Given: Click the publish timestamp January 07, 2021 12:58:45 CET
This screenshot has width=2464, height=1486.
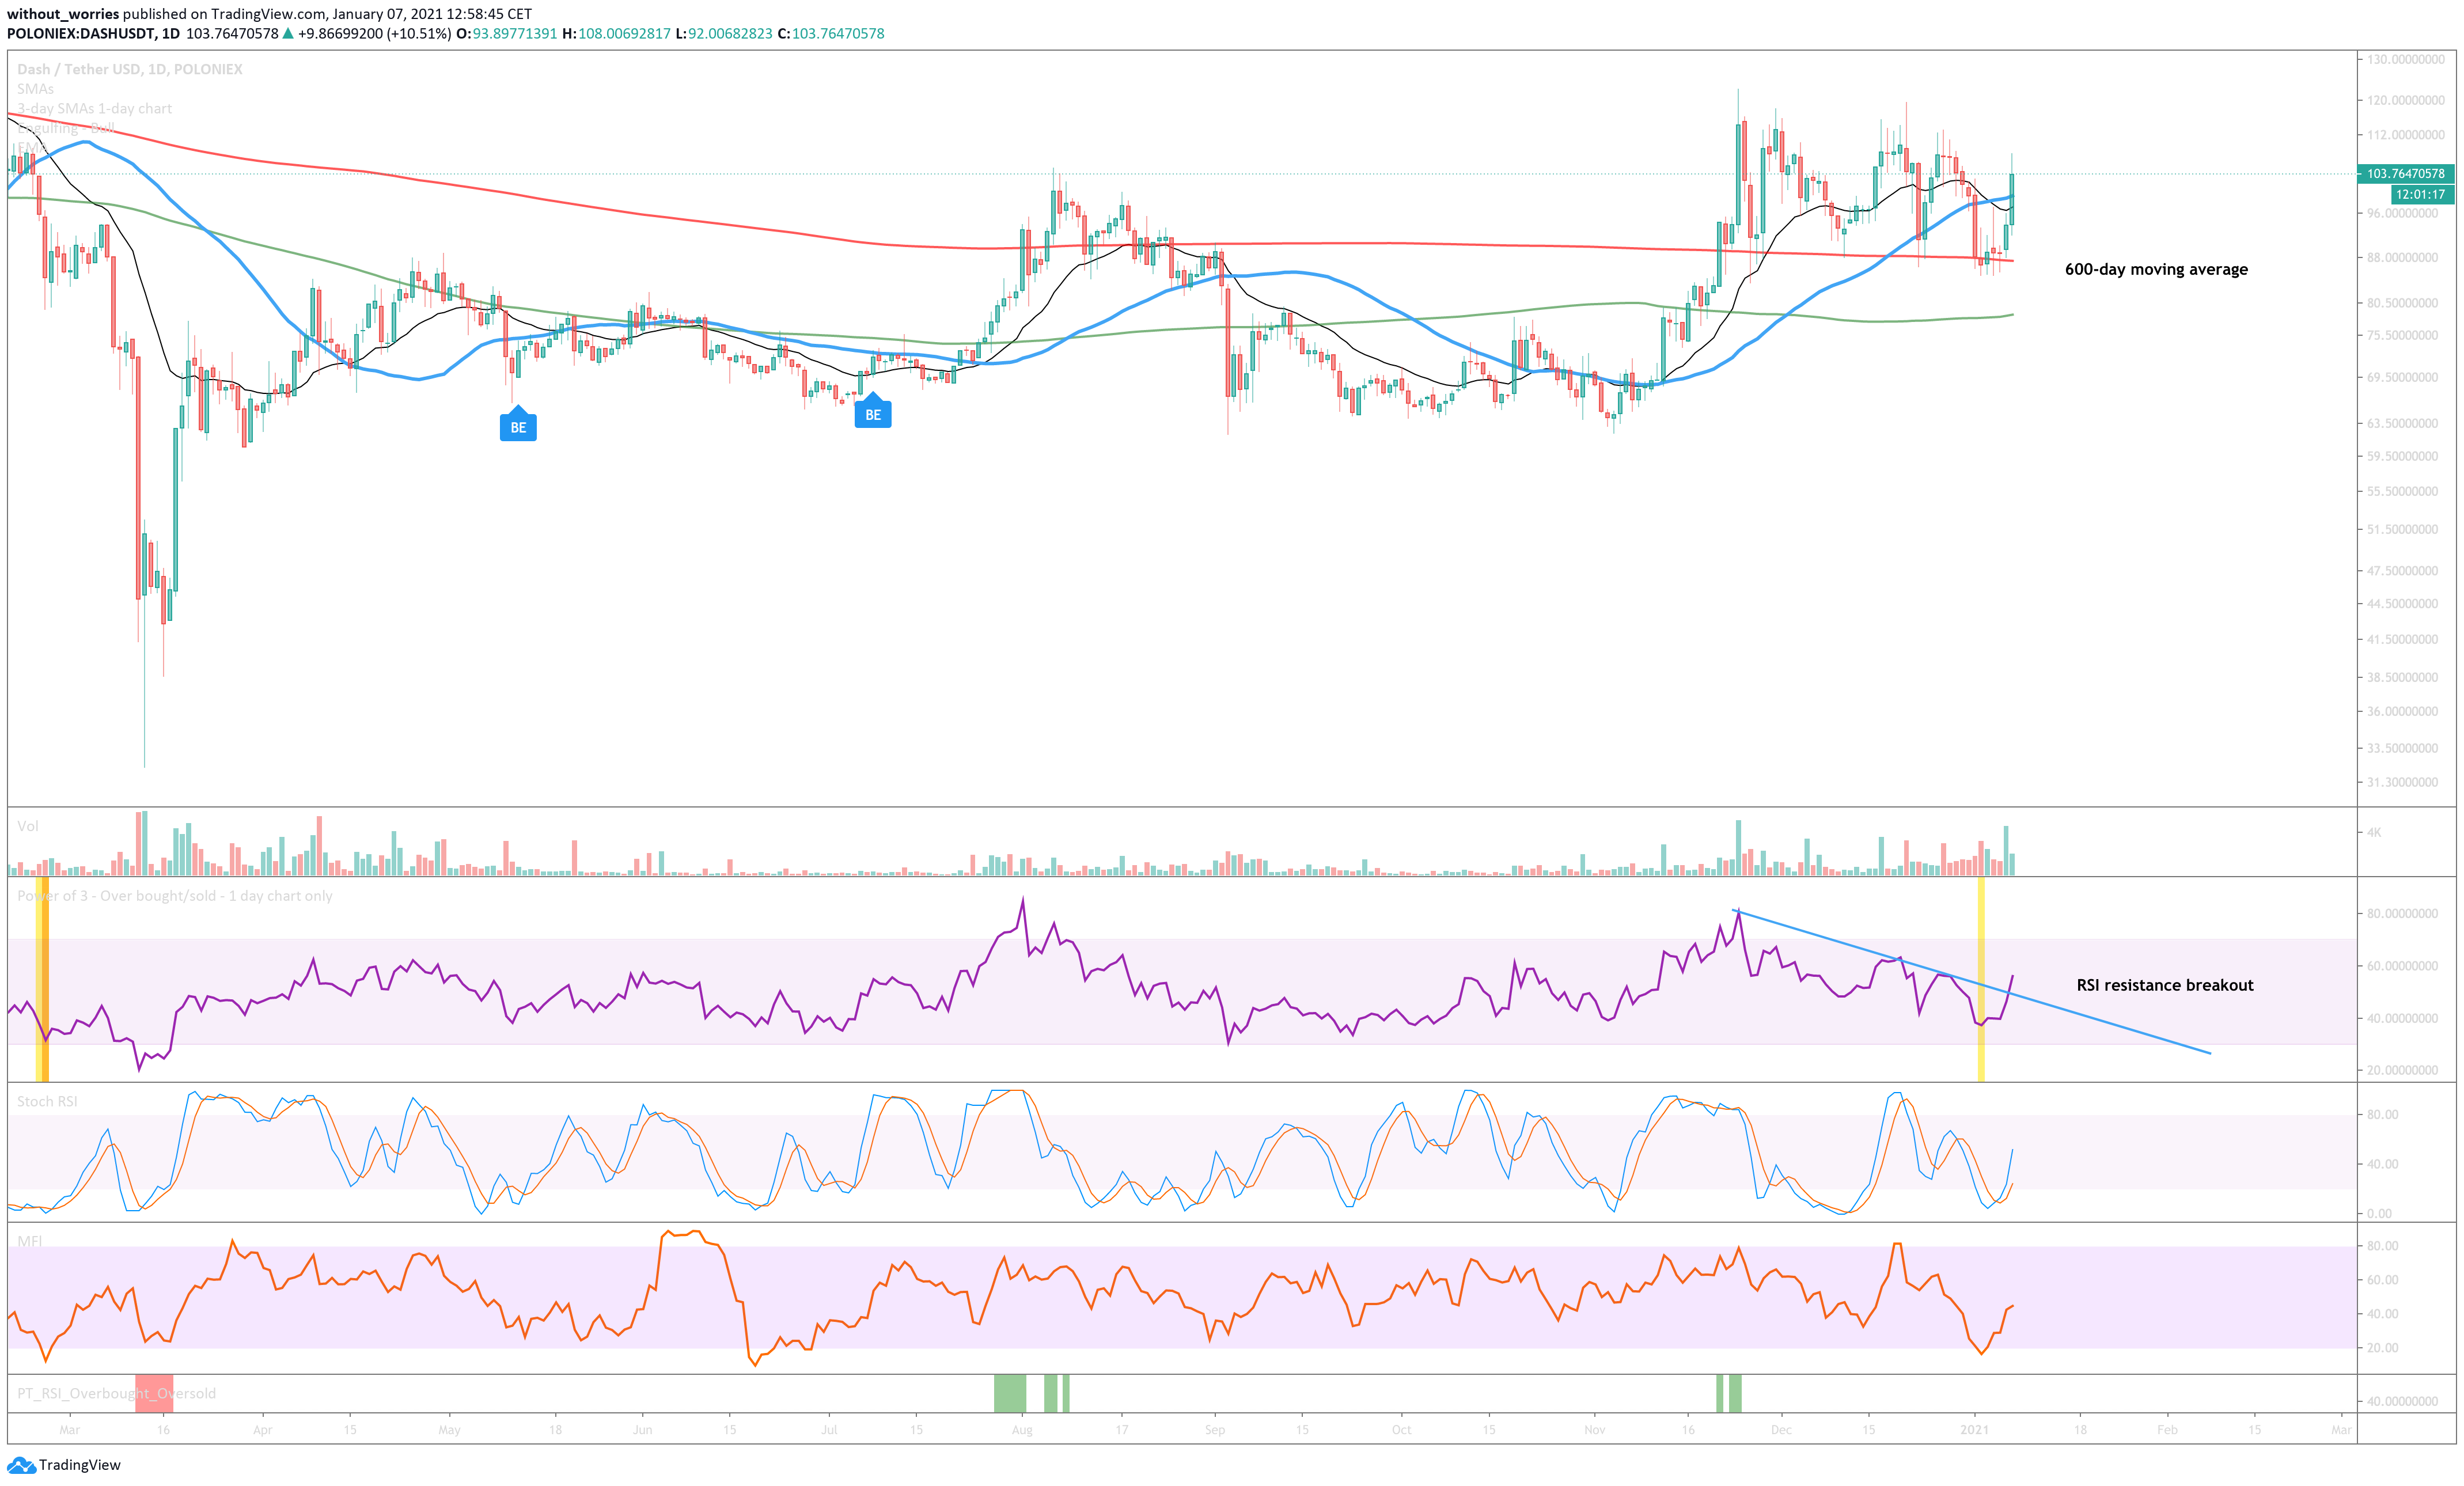Looking at the screenshot, I should point(431,14).
